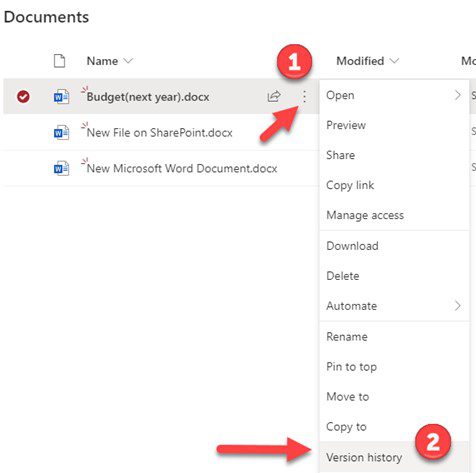Open the three-dot actions menu for Budget file

(x=304, y=97)
